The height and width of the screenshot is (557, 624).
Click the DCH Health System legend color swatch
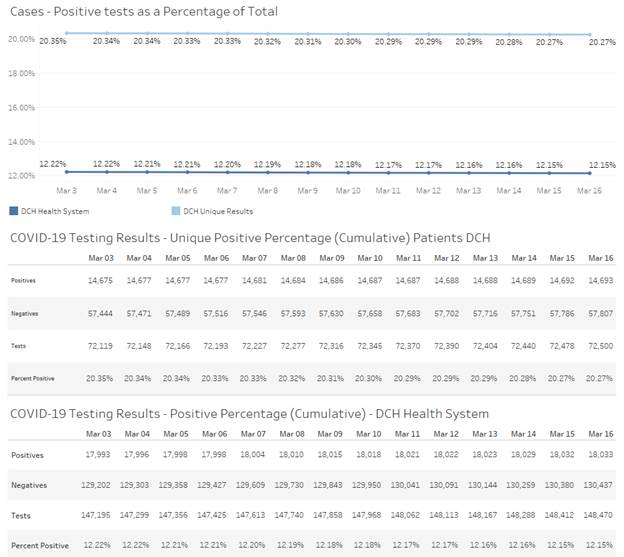click(14, 211)
